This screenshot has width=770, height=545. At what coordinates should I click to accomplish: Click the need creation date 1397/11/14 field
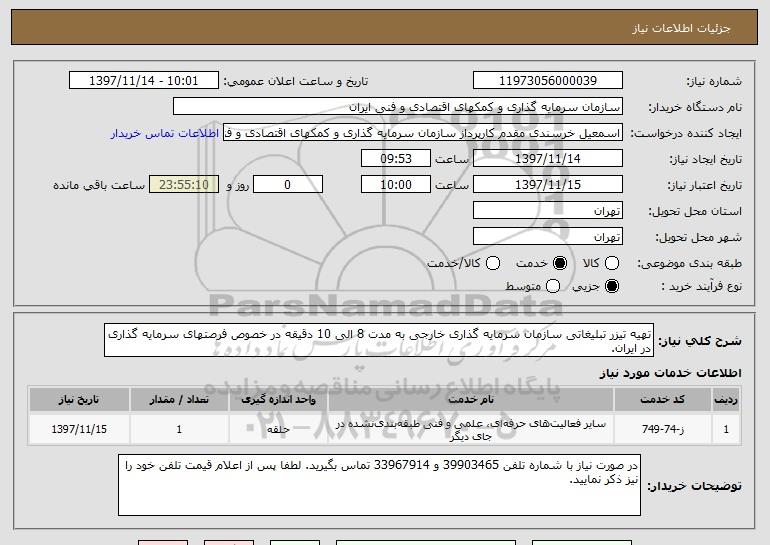[548, 159]
